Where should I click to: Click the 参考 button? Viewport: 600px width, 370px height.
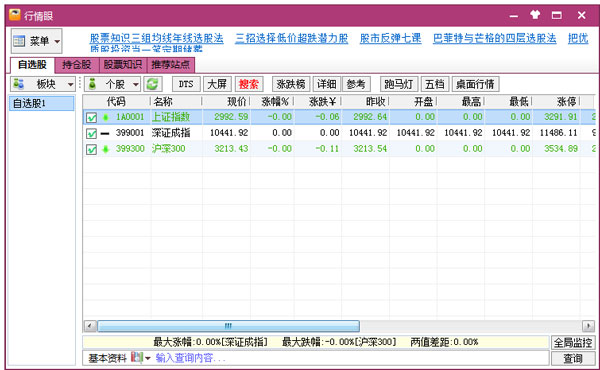[x=356, y=84]
